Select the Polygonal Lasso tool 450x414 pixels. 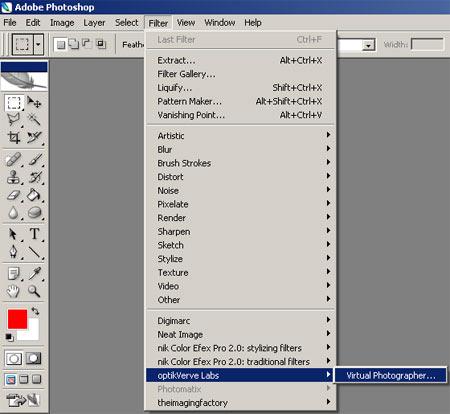(14, 120)
